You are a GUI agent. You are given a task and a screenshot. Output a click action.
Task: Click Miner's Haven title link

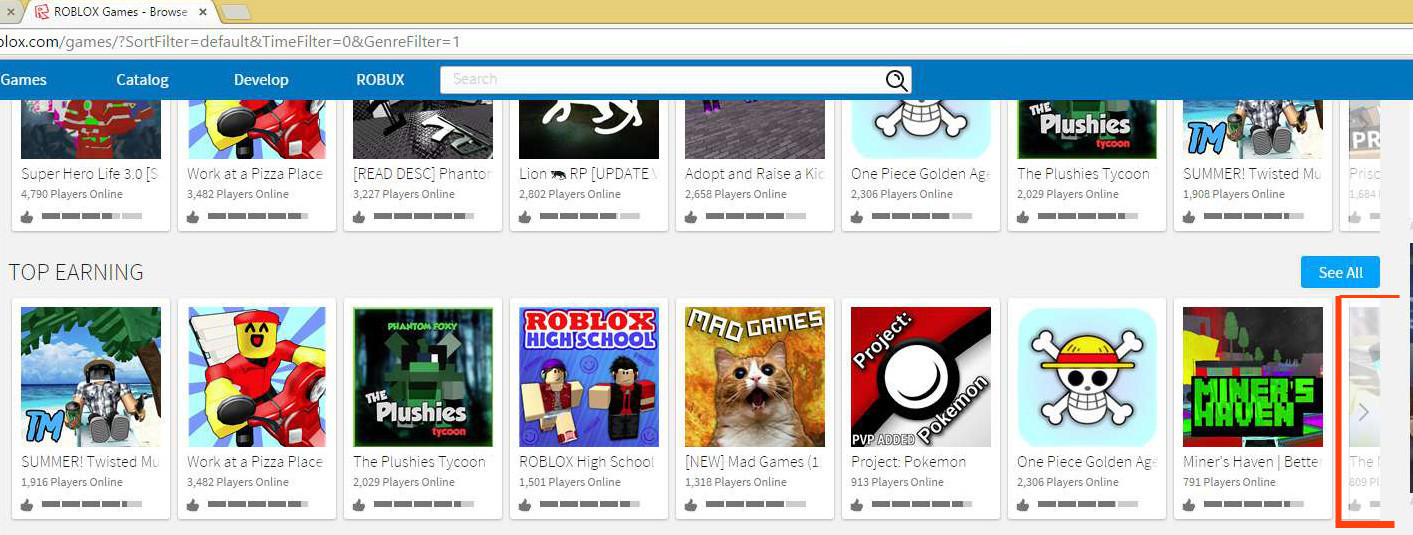(1252, 462)
